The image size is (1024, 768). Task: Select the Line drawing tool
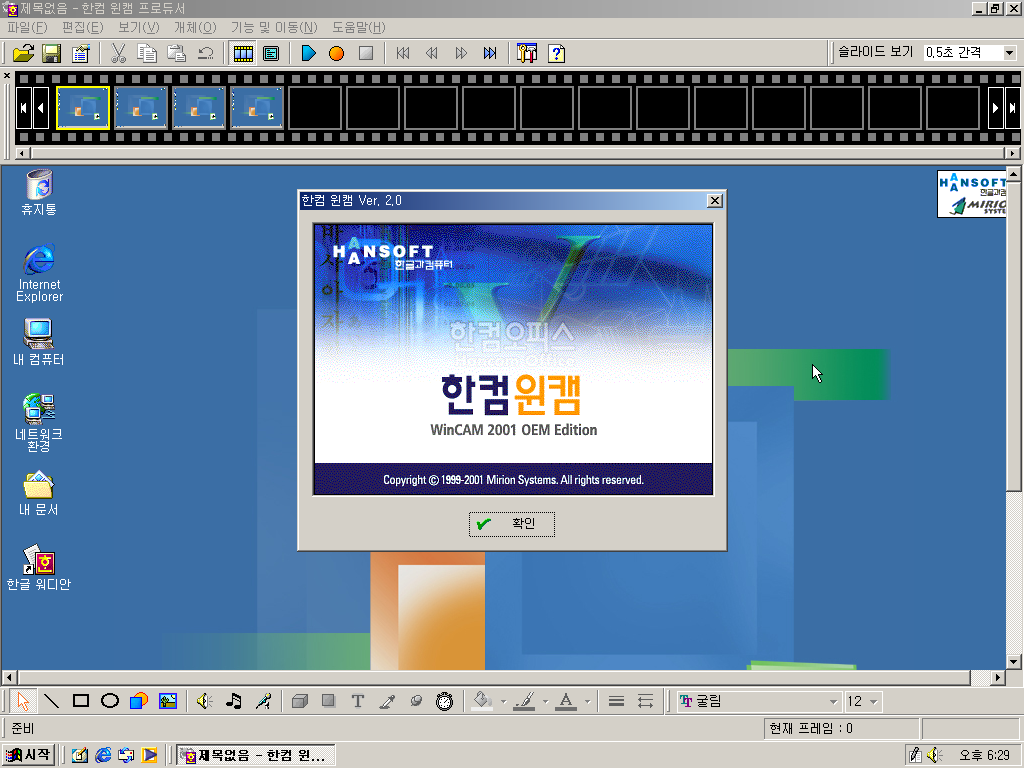pos(52,701)
